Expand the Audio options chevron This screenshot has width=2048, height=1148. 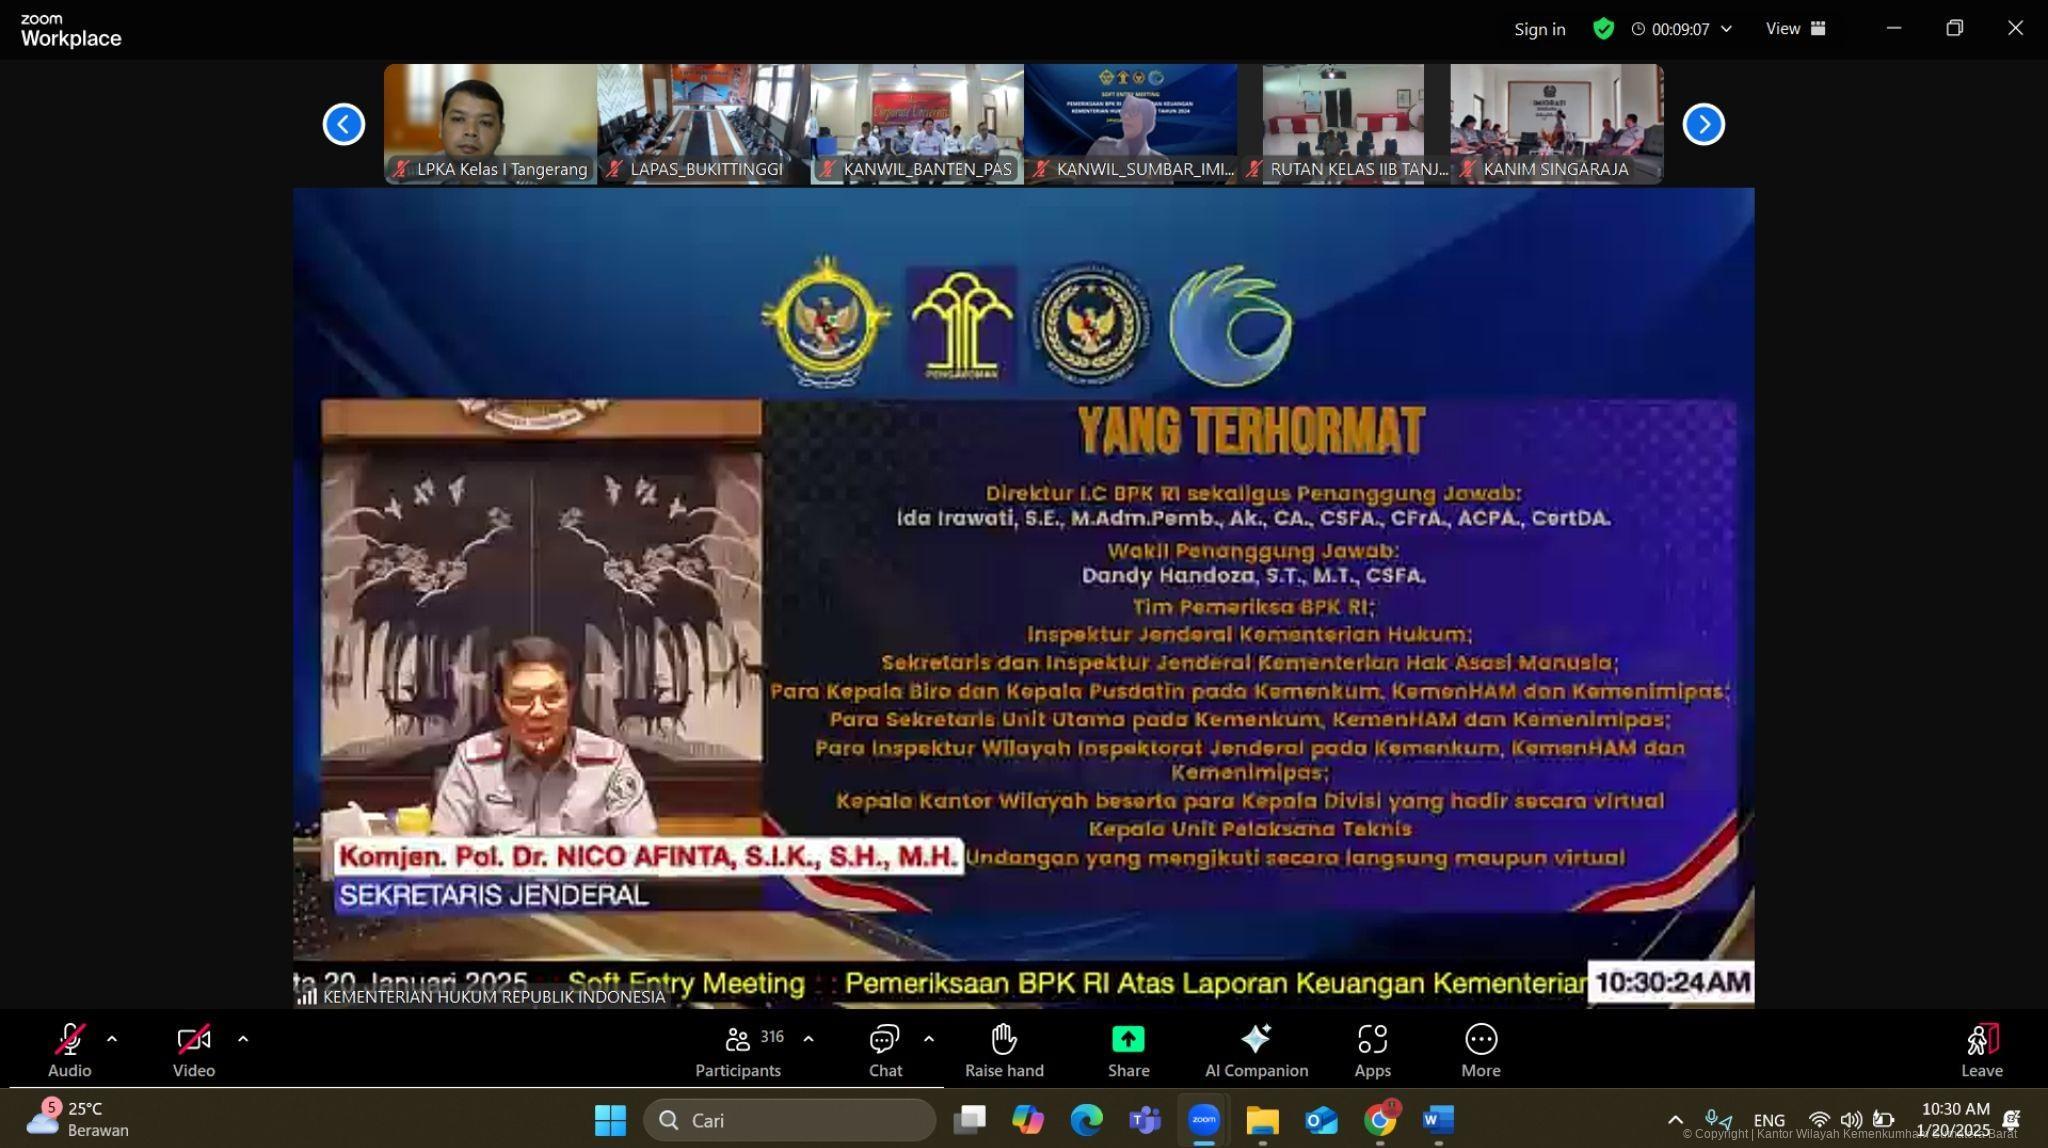tap(112, 1039)
